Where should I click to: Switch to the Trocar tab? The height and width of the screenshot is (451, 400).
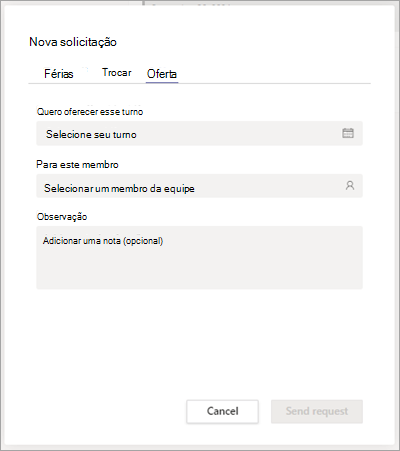[117, 73]
